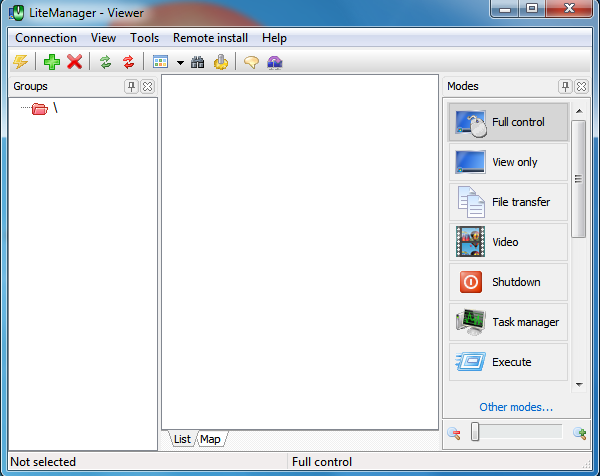Open the view mode dropdown arrow
This screenshot has height=476, width=600.
click(180, 63)
